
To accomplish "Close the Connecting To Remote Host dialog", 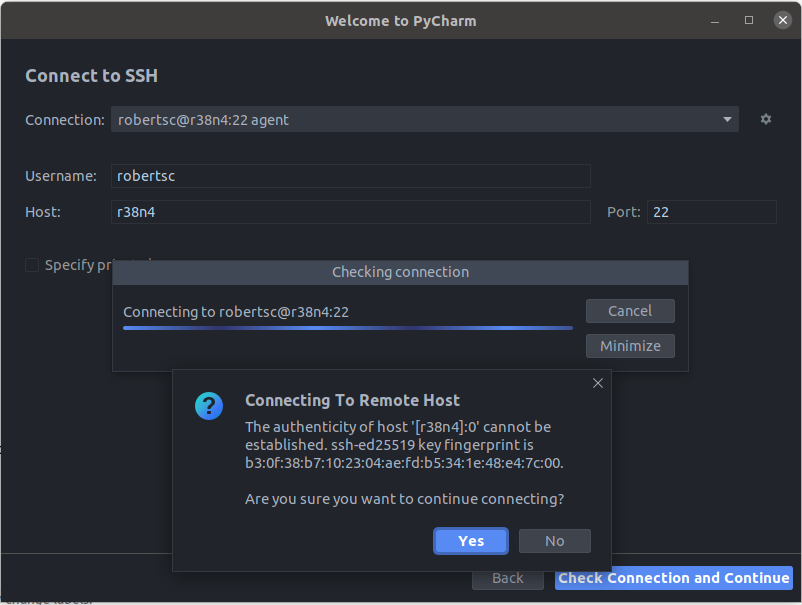I will click(597, 383).
